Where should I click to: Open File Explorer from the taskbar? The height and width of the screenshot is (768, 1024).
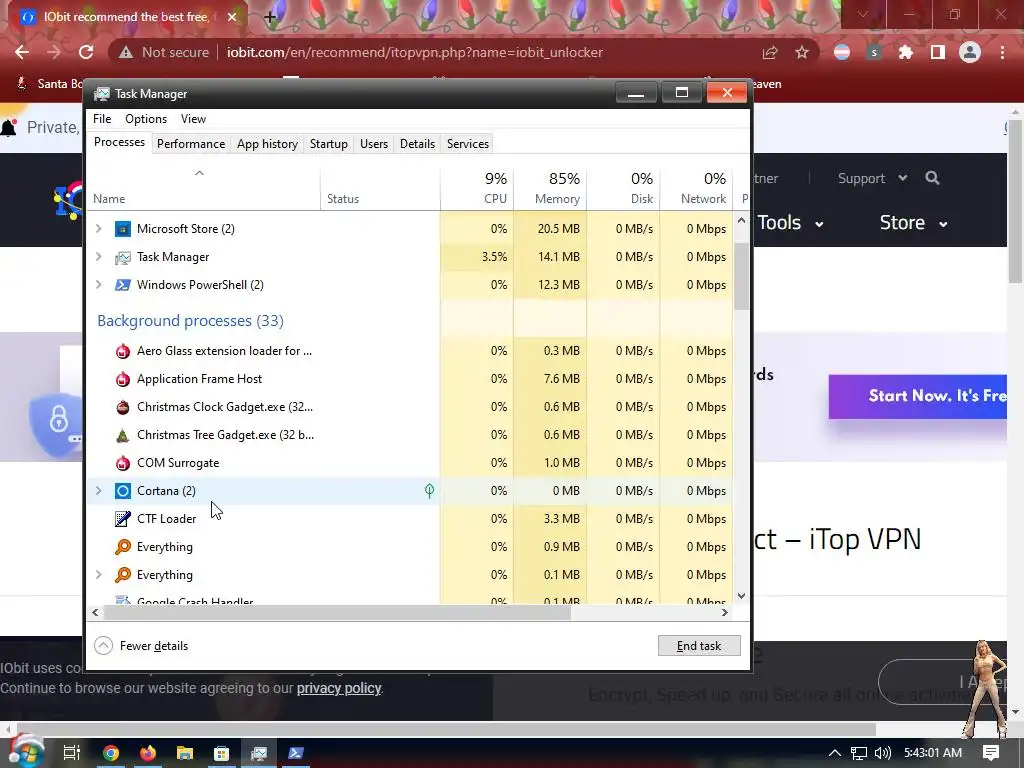pos(185,753)
